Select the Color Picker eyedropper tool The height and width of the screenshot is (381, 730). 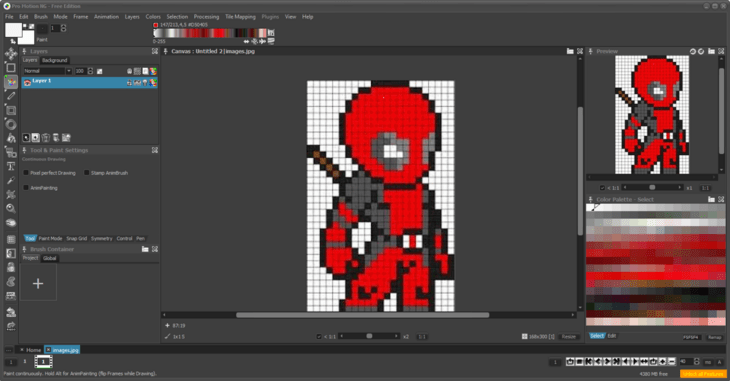pos(11,180)
